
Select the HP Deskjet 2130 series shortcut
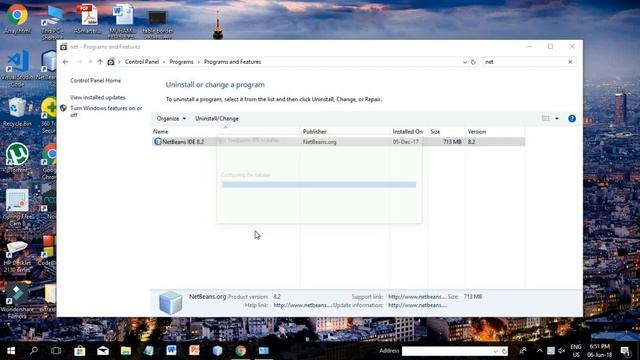(17, 256)
